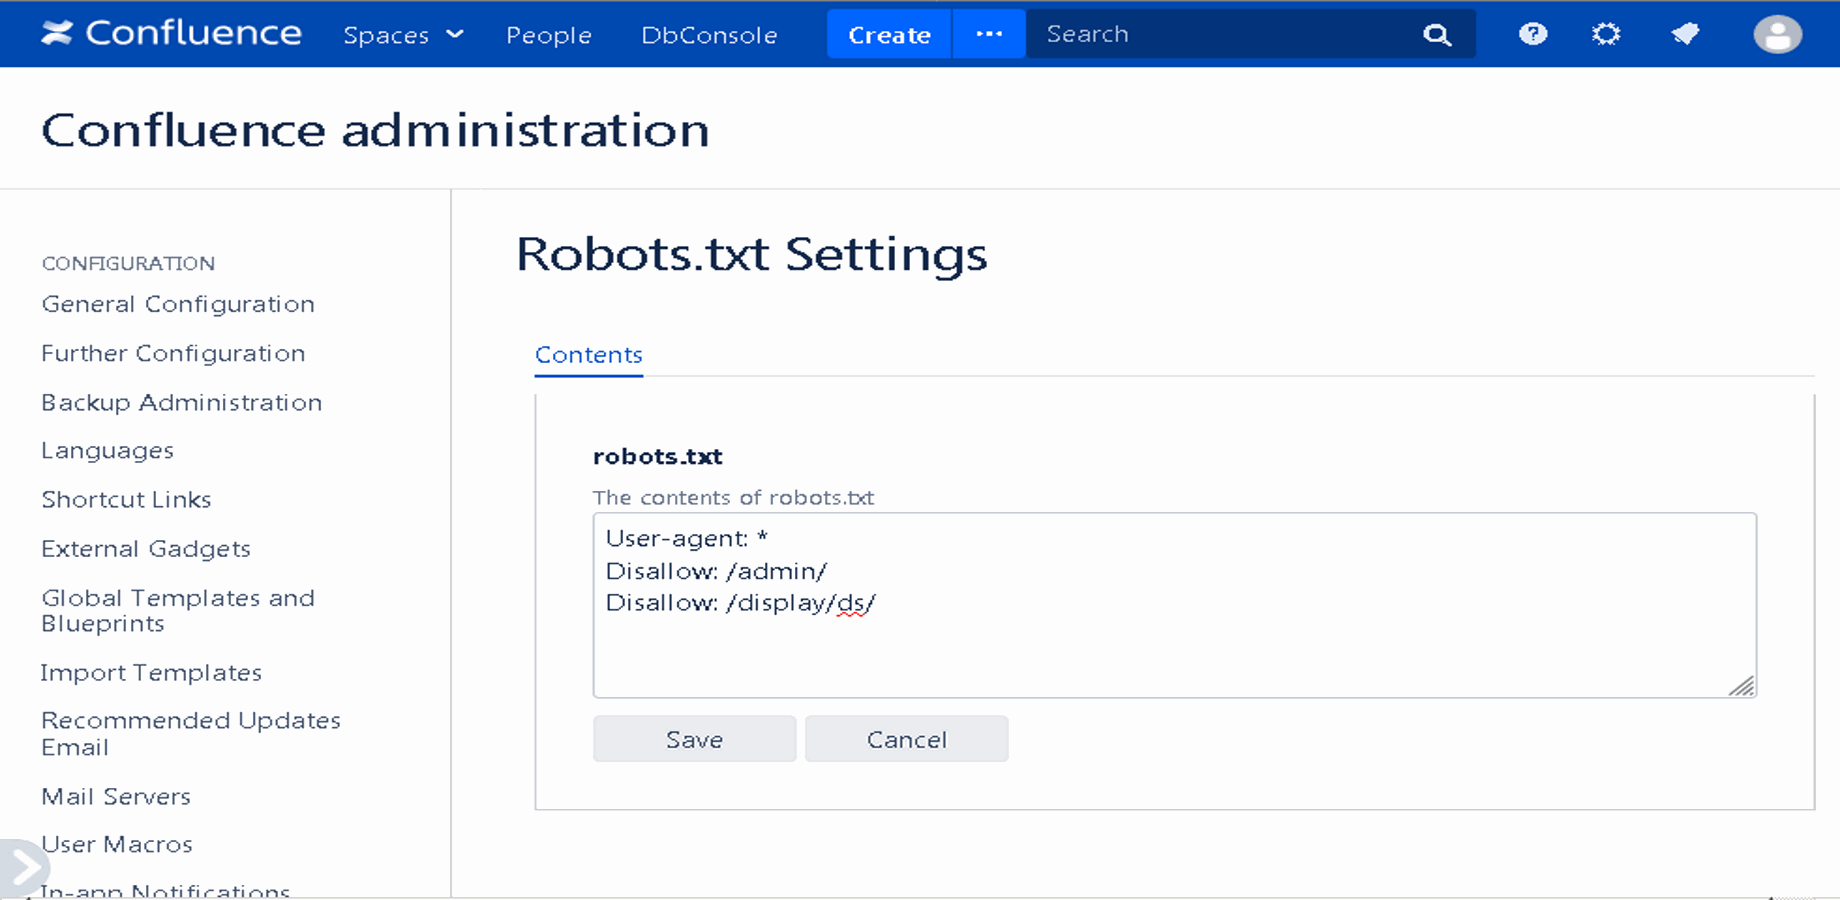Open Global Templates and Blueprints
1840x900 pixels.
coord(178,610)
